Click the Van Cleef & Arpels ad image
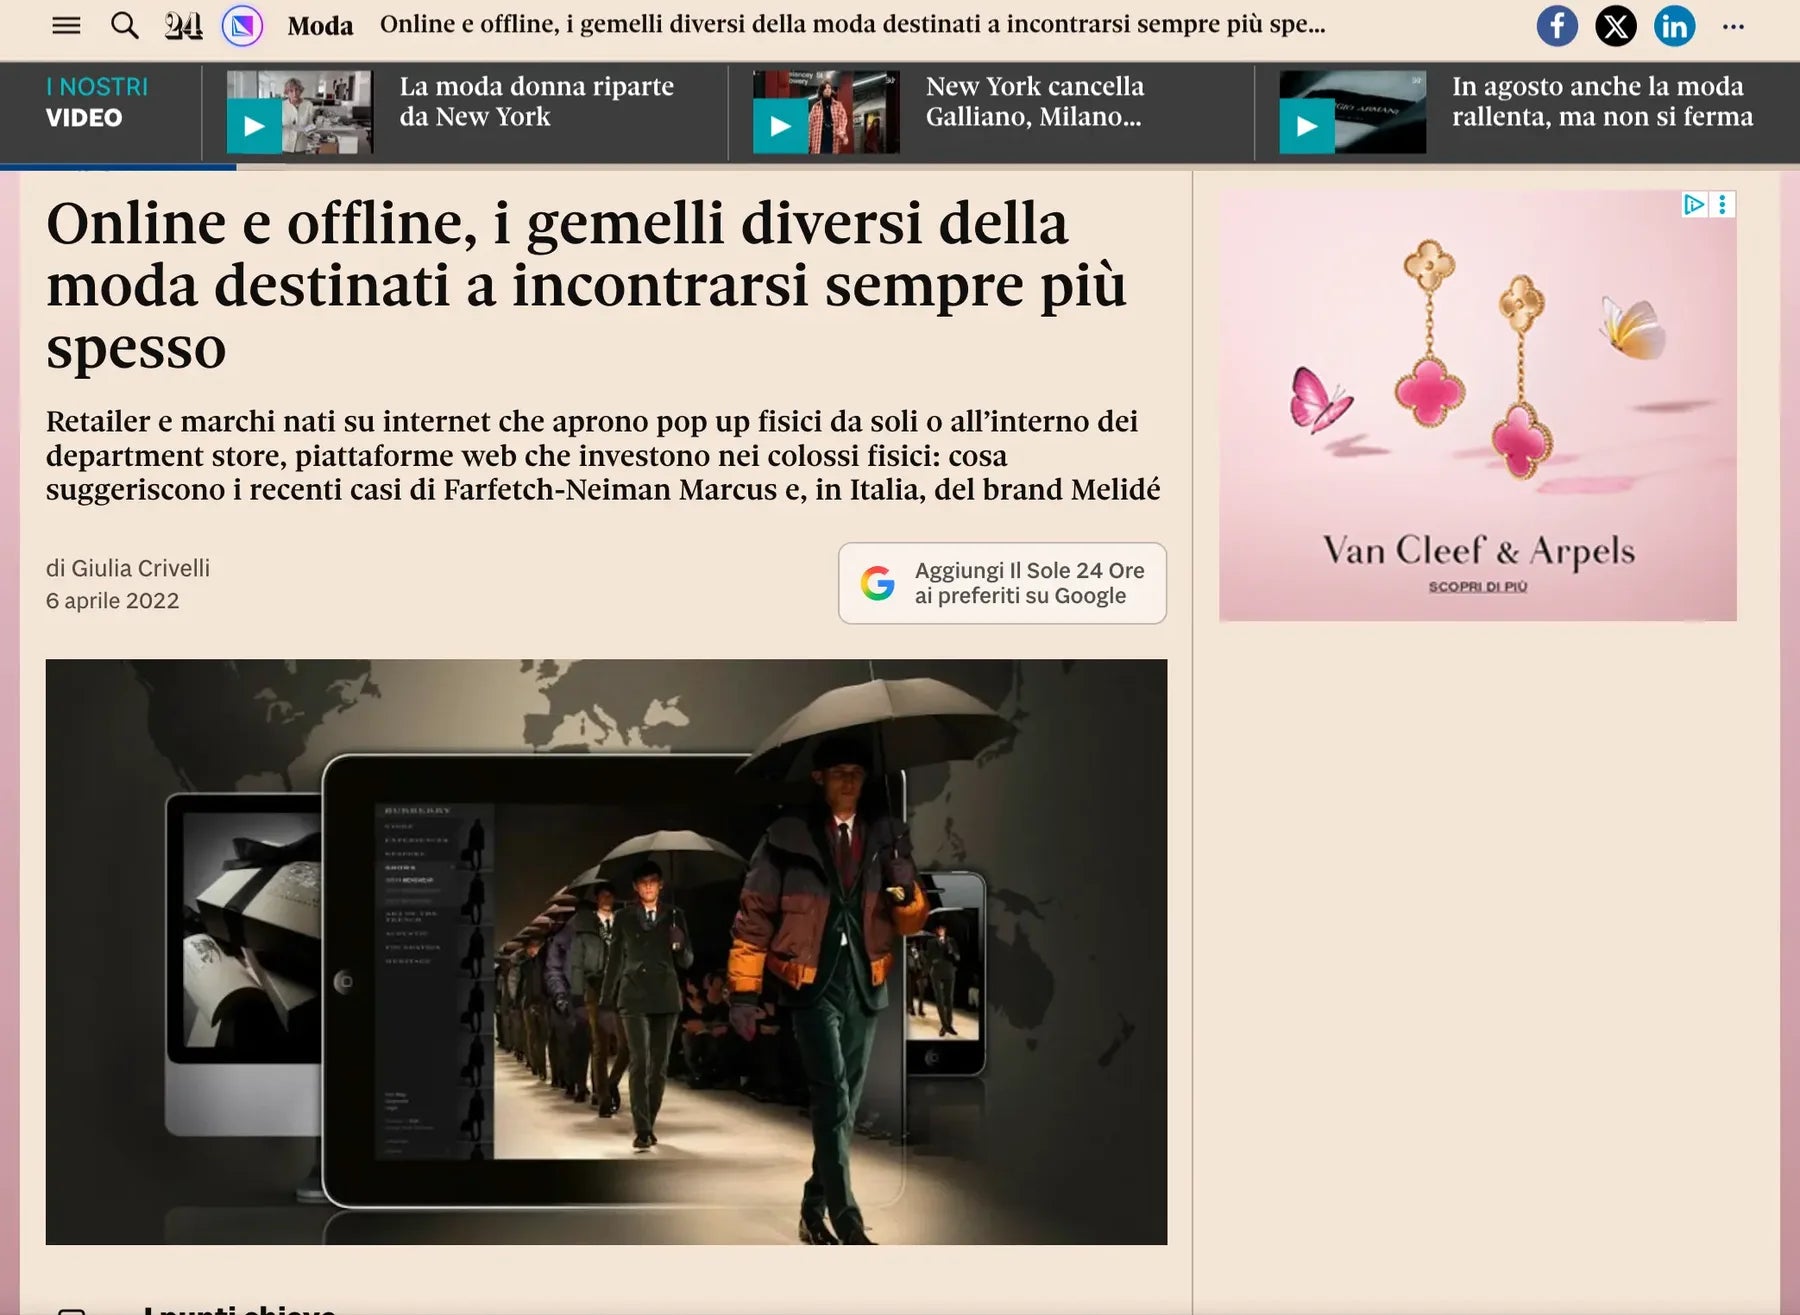The height and width of the screenshot is (1315, 1800). pos(1478,405)
